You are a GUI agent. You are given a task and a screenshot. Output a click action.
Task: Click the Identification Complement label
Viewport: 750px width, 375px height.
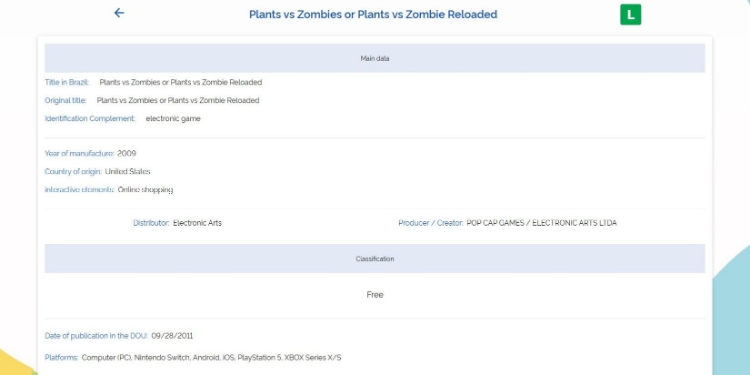click(x=90, y=119)
